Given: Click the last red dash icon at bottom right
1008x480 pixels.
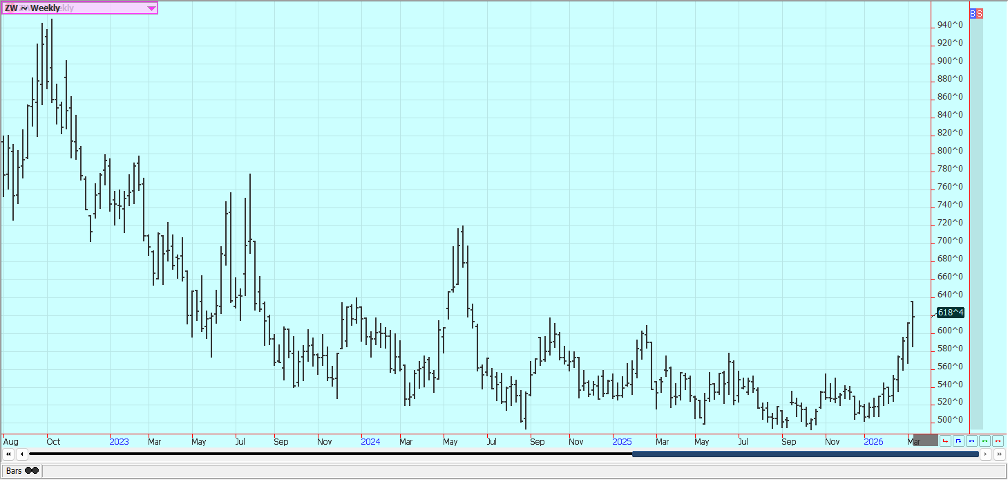Looking at the screenshot, I should 997,440.
